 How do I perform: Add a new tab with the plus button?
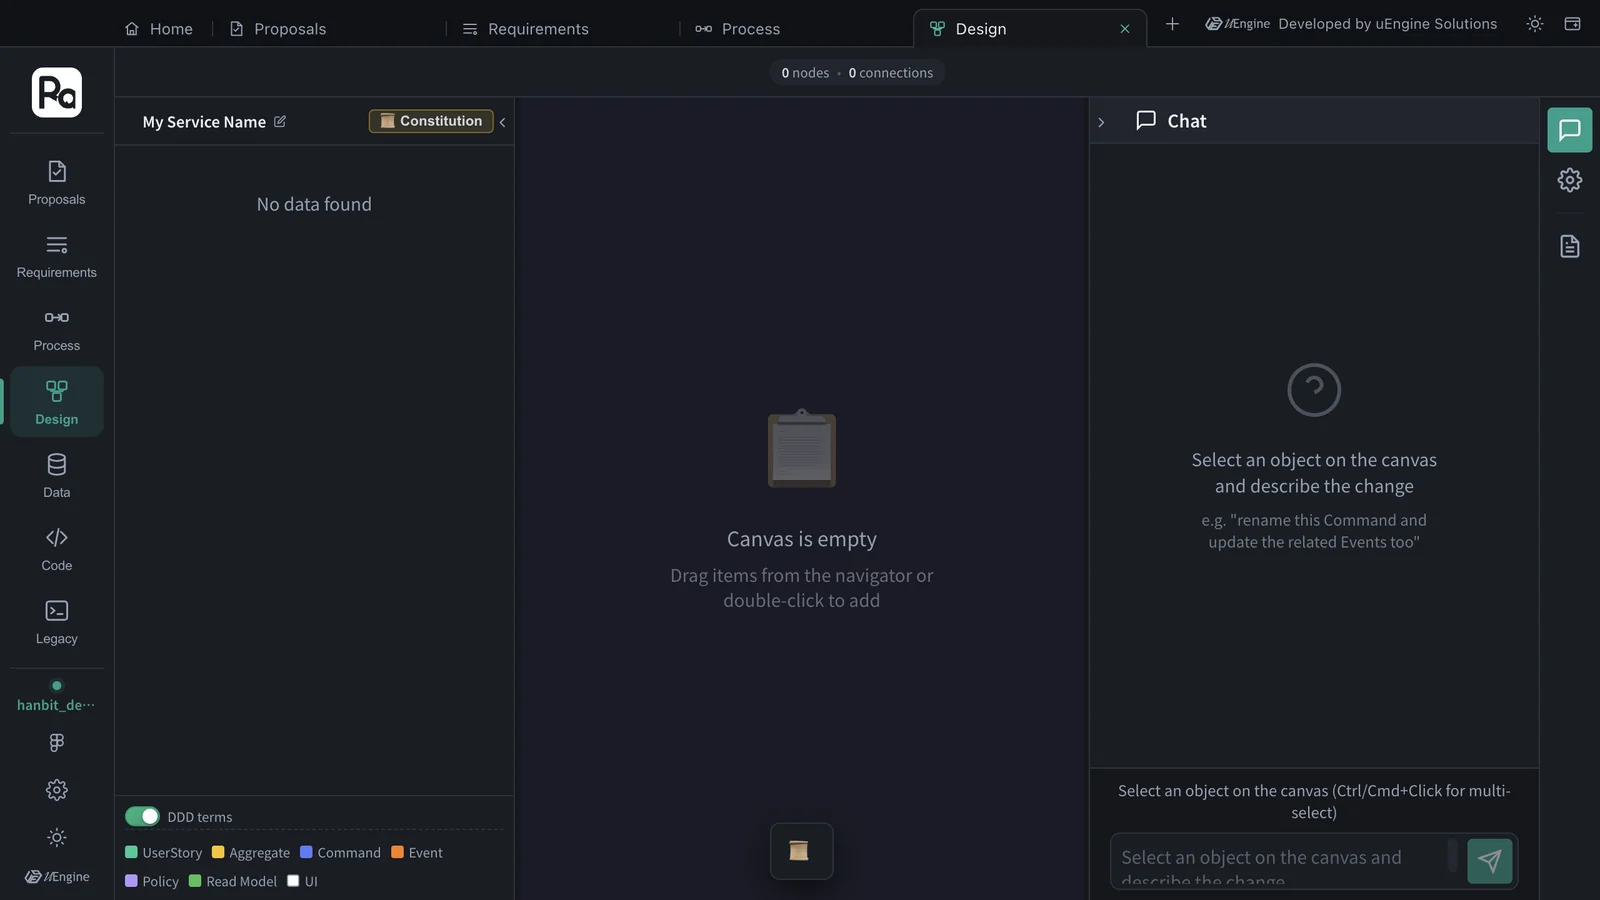pos(1172,24)
